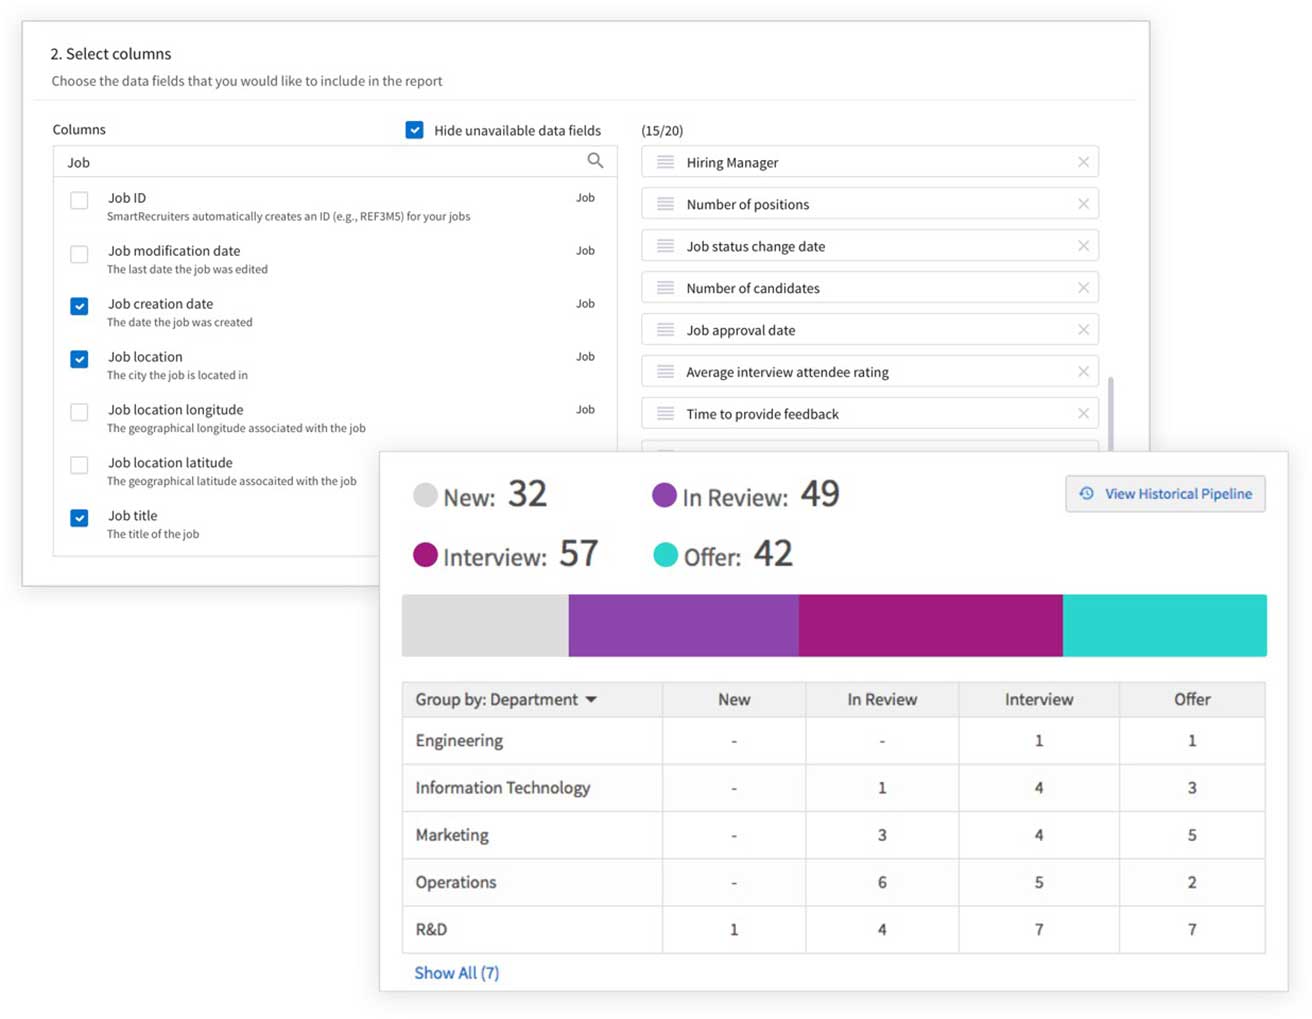1312x1019 pixels.
Task: Click the search magnifier icon in Columns
Action: point(595,161)
